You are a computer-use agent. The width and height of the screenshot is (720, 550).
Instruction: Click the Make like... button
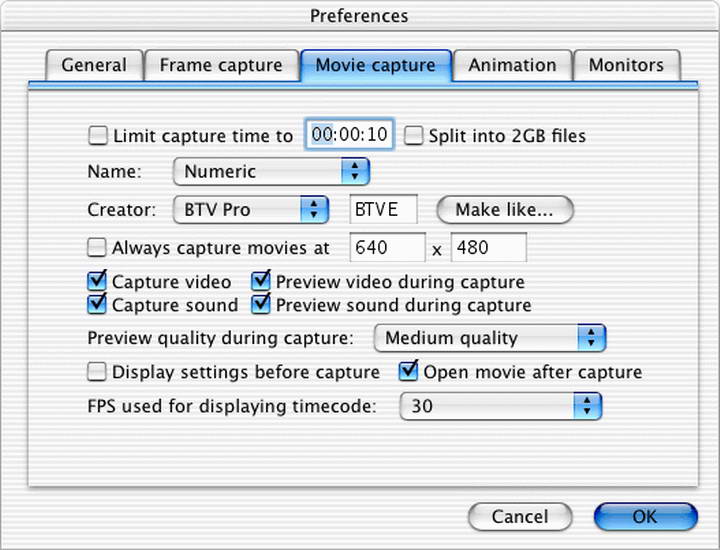504,210
